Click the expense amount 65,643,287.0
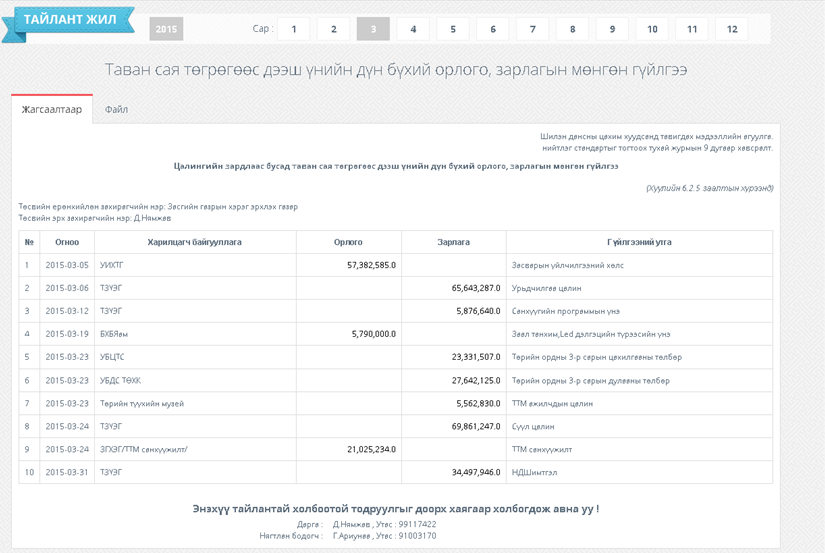 tap(476, 288)
